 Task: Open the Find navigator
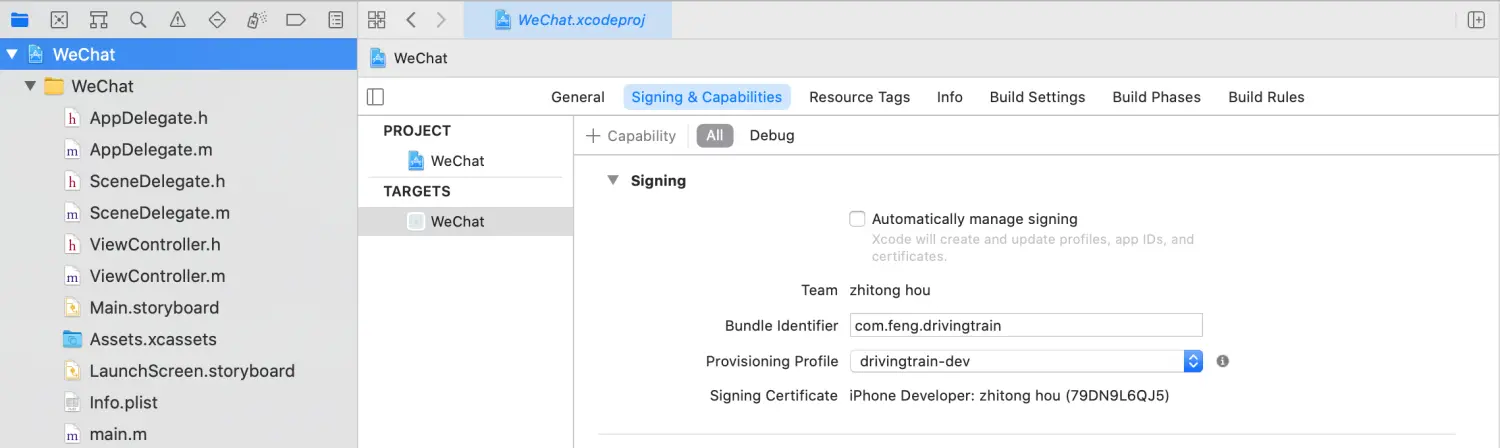click(x=138, y=20)
